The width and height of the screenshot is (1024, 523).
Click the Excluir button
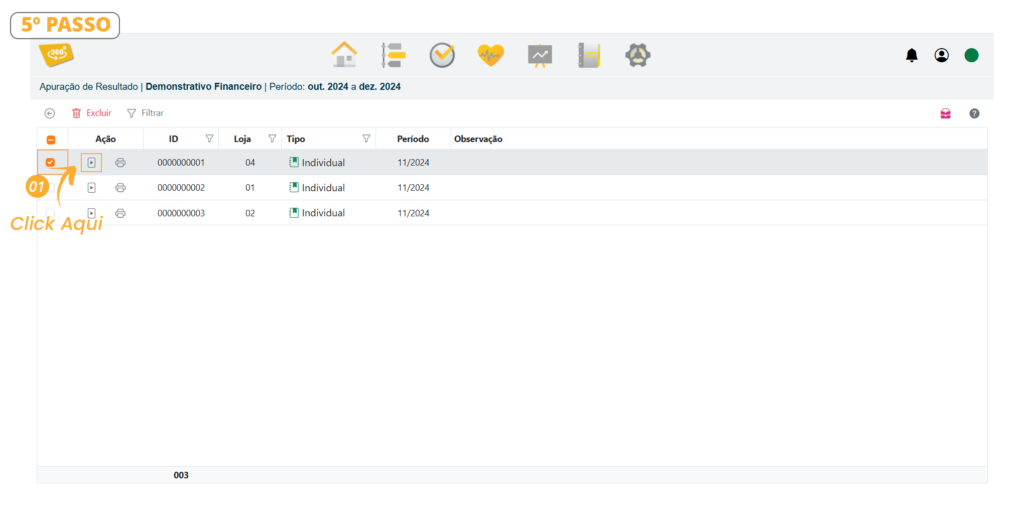click(91, 113)
